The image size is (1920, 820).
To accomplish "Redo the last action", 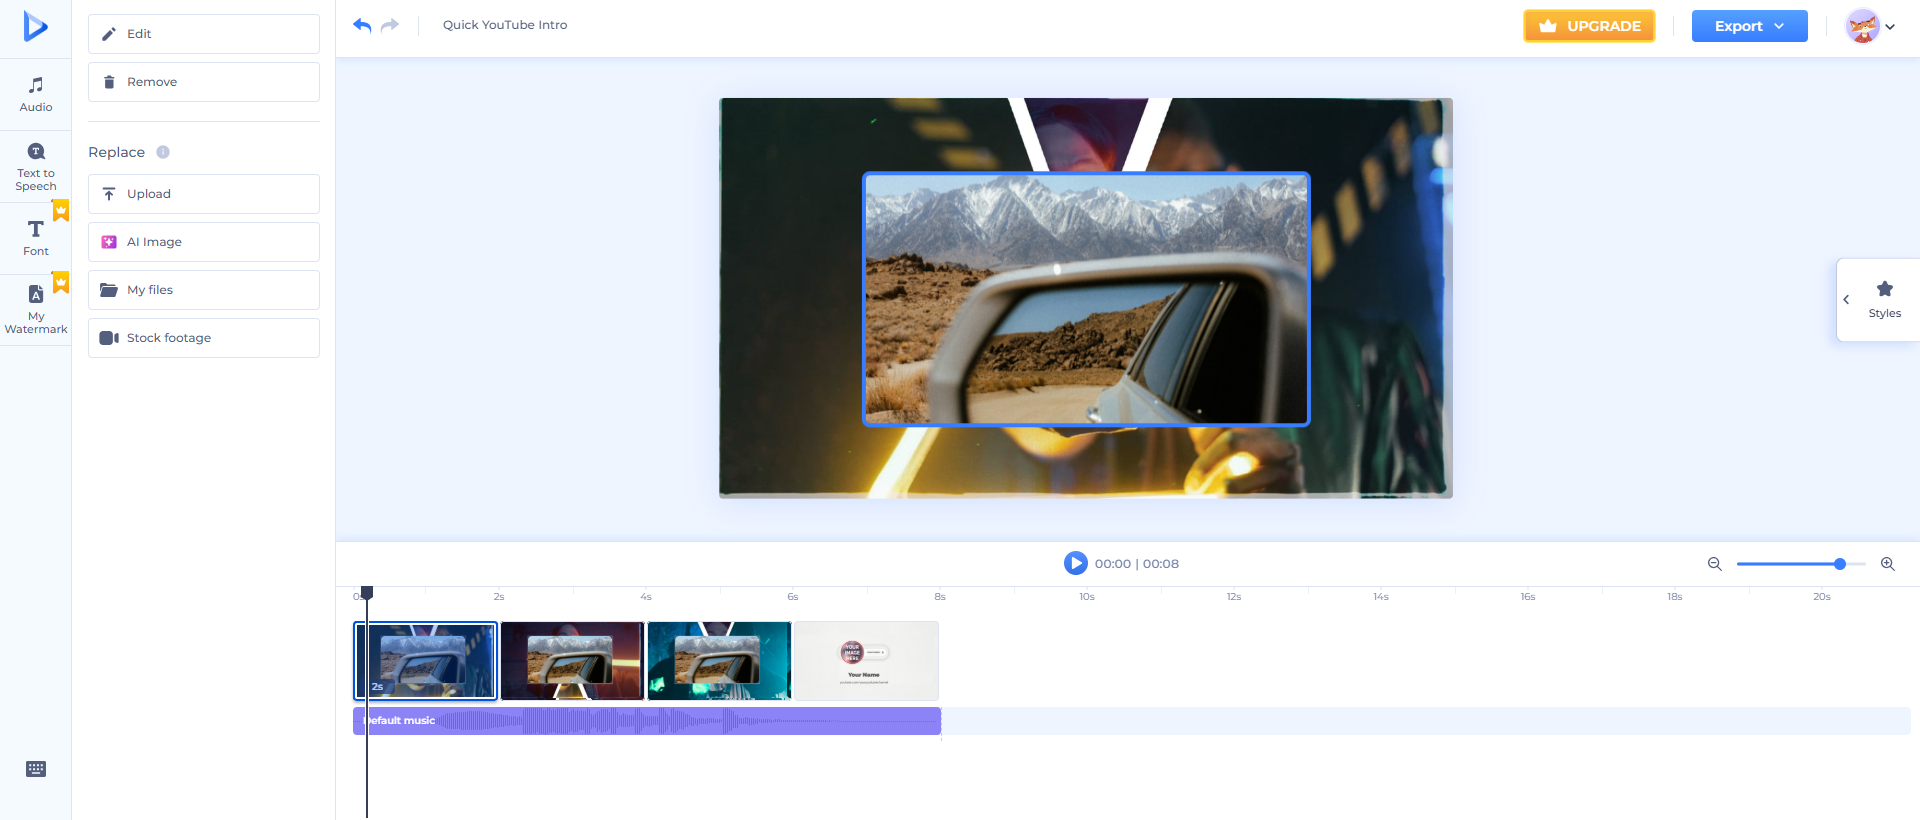I will [390, 25].
